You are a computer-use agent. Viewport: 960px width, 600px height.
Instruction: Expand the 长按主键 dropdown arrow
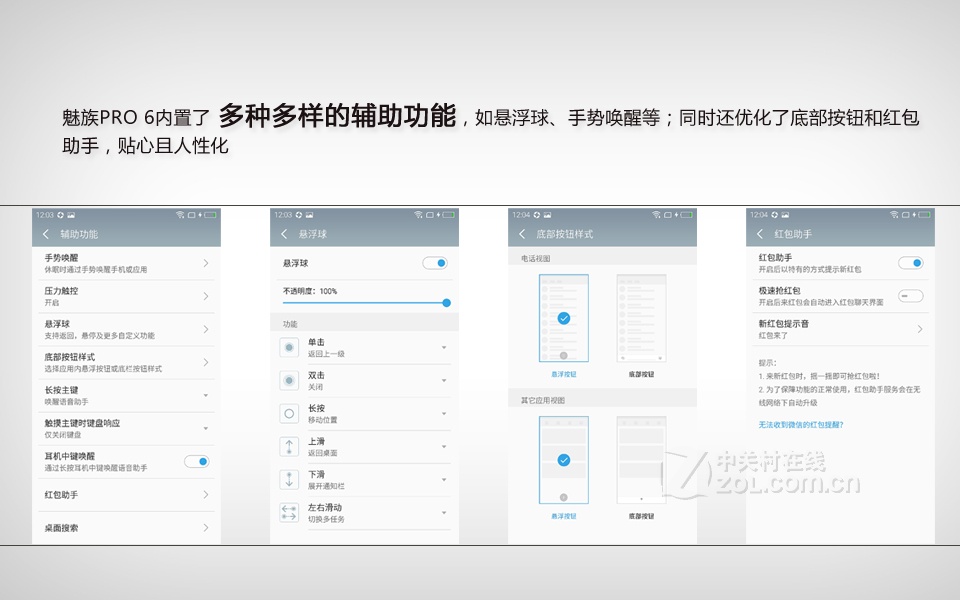(205, 395)
